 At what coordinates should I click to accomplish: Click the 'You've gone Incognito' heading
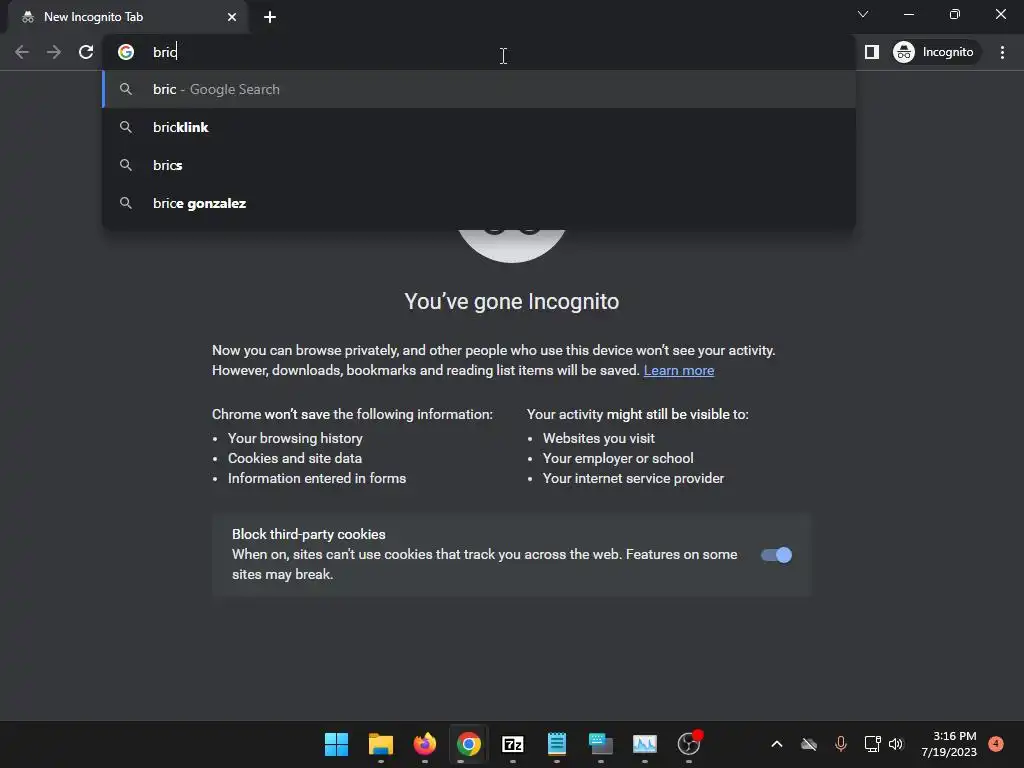[x=511, y=302]
